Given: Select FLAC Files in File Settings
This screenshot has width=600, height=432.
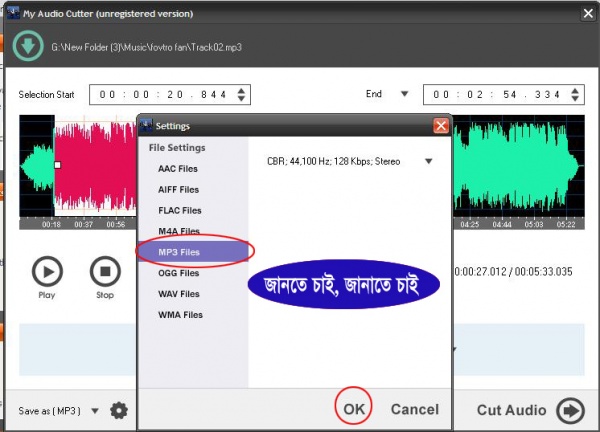Looking at the screenshot, I should tap(179, 210).
